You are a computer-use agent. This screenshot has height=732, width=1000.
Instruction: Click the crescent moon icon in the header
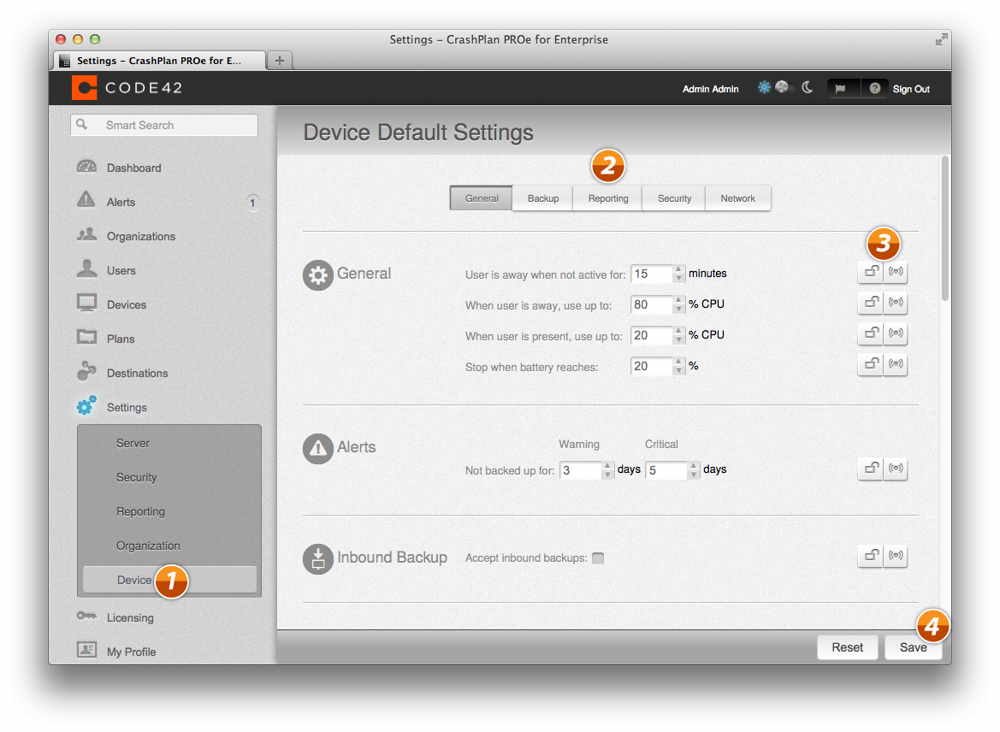tap(807, 88)
